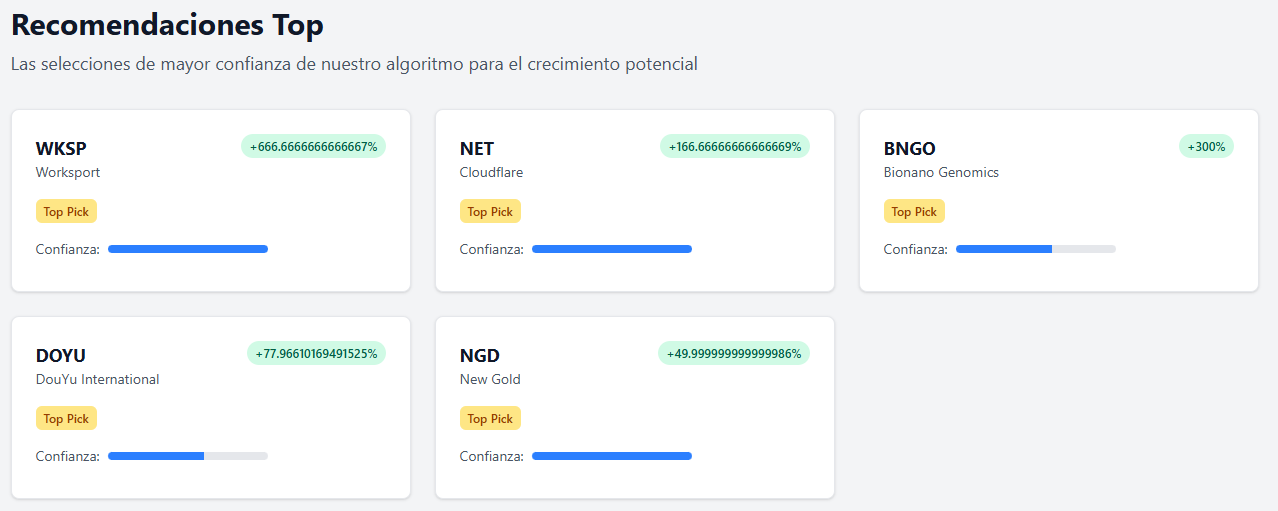Select the Top Pick tag on Cloudflare card
The width and height of the screenshot is (1278, 511).
click(x=490, y=212)
